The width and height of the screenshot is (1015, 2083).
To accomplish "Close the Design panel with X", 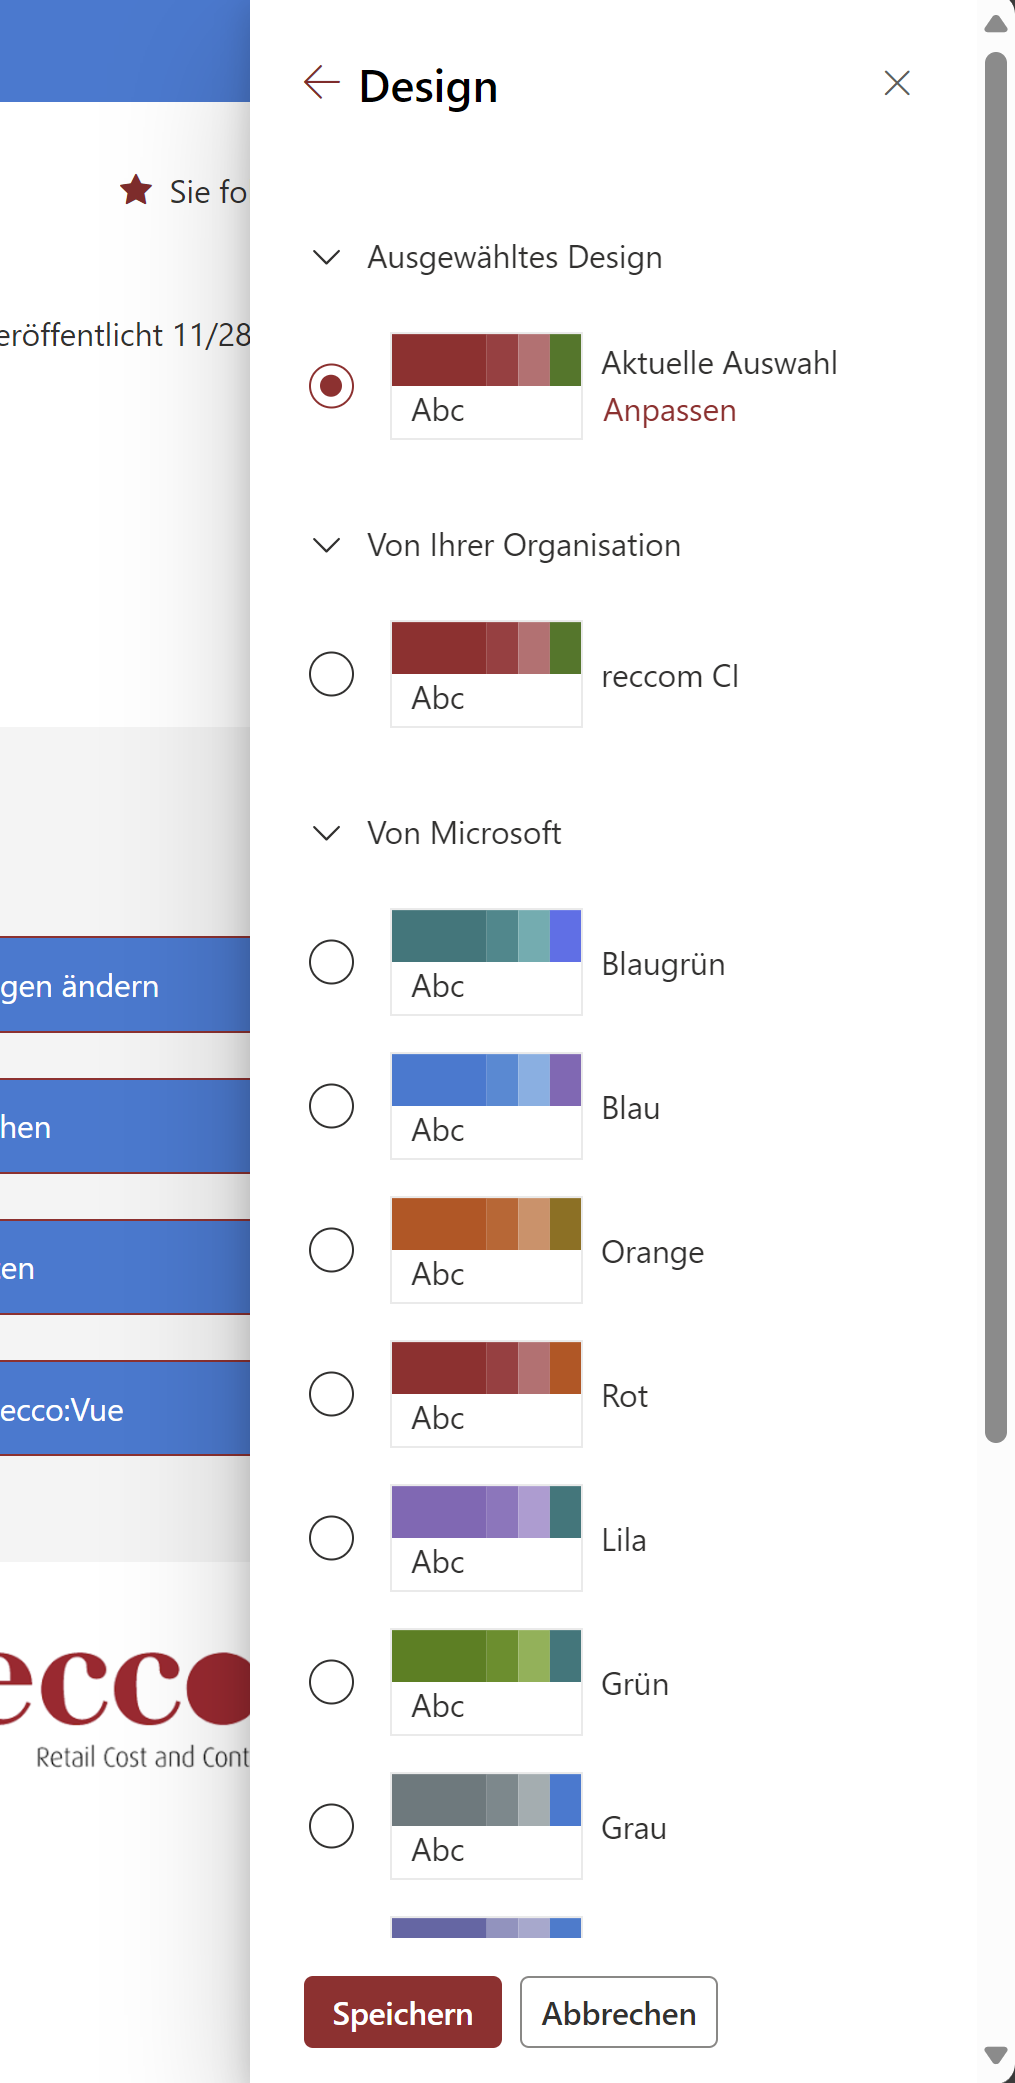I will (x=897, y=83).
